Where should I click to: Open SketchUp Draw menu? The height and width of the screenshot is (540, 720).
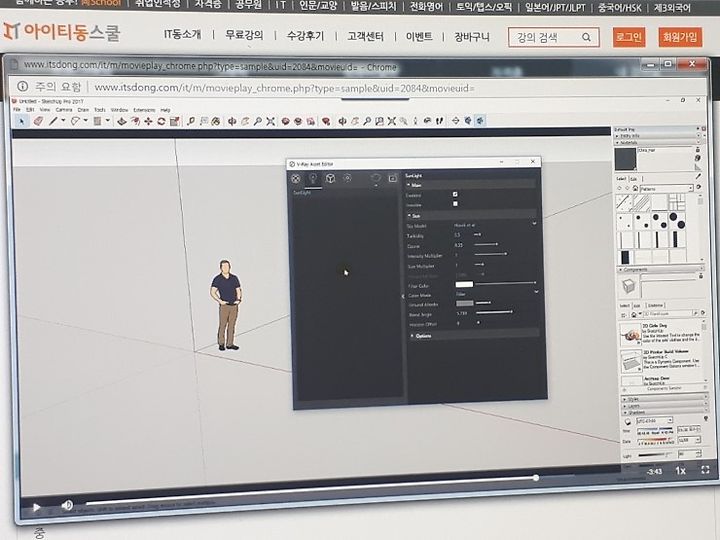tap(83, 110)
